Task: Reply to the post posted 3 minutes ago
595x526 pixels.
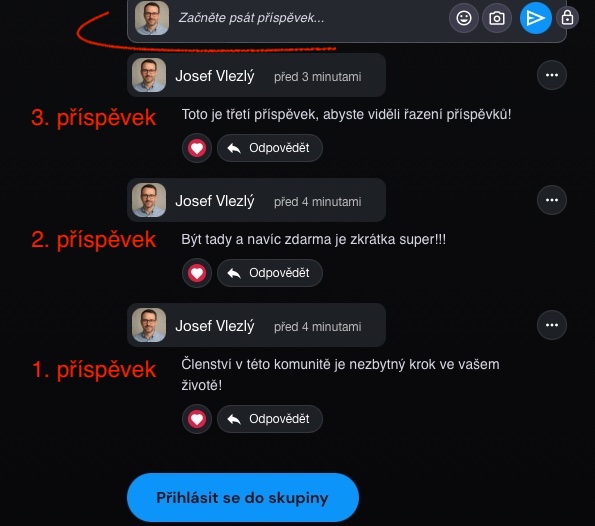Action: (x=270, y=148)
